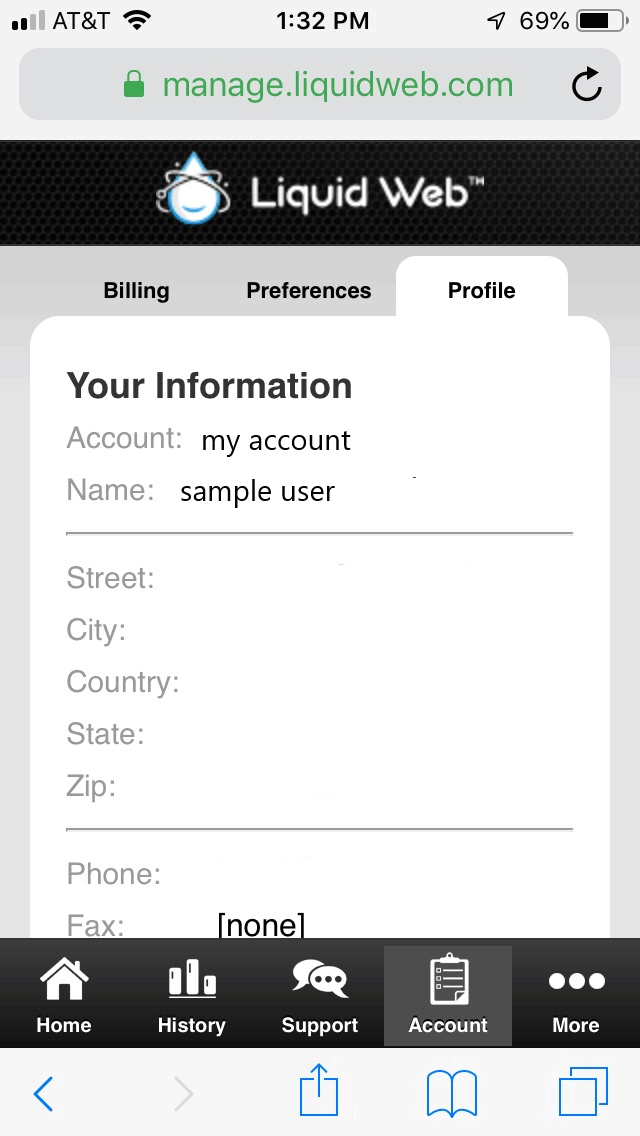Viewport: 640px width, 1136px height.
Task: Open the More options menu
Action: tap(575, 995)
